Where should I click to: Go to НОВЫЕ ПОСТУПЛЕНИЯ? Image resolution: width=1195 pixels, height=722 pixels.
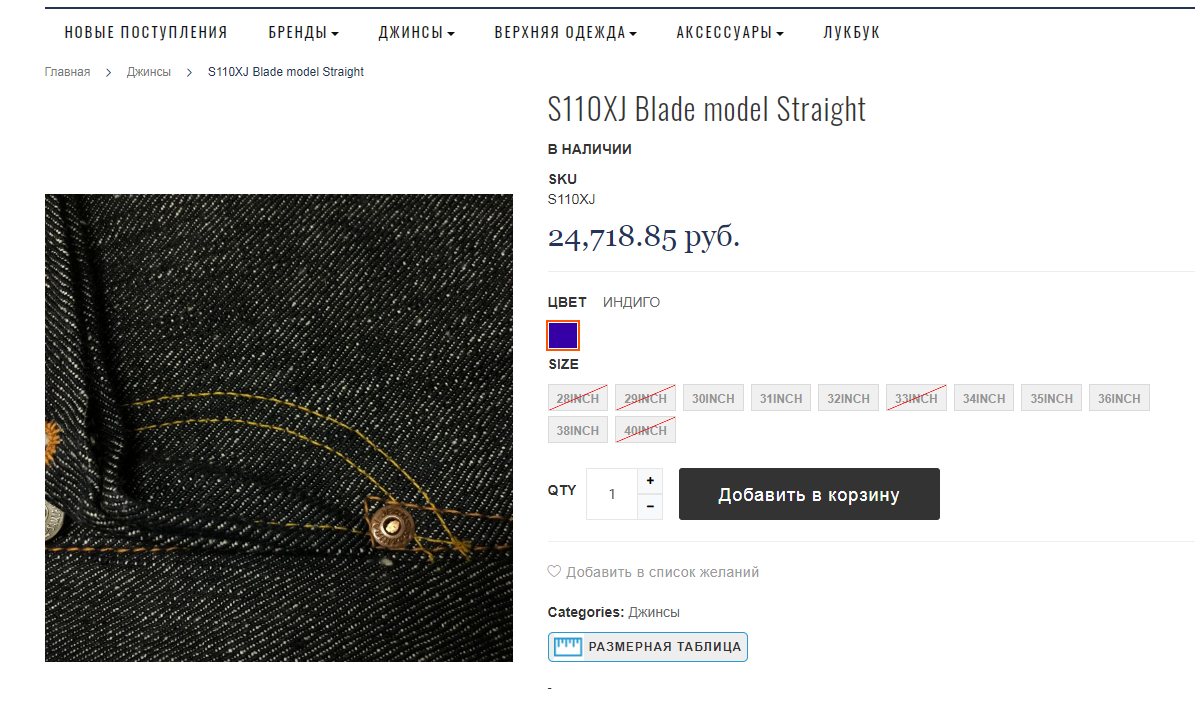click(x=146, y=33)
